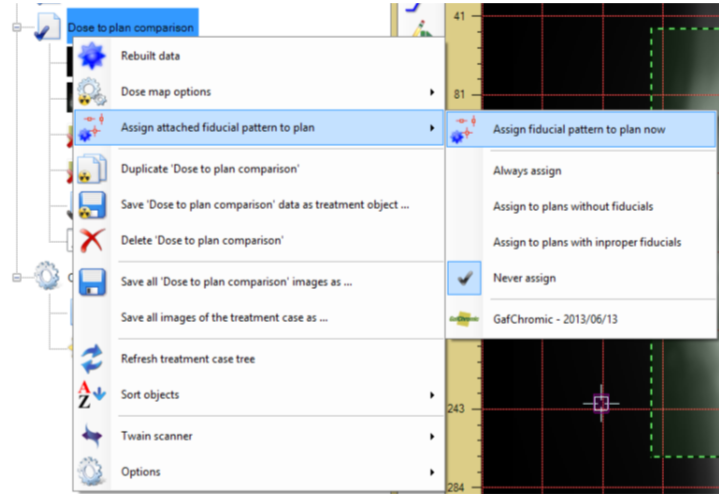Screen dimensions: 725x499
Task: Select the Always assign option
Action: point(527,171)
